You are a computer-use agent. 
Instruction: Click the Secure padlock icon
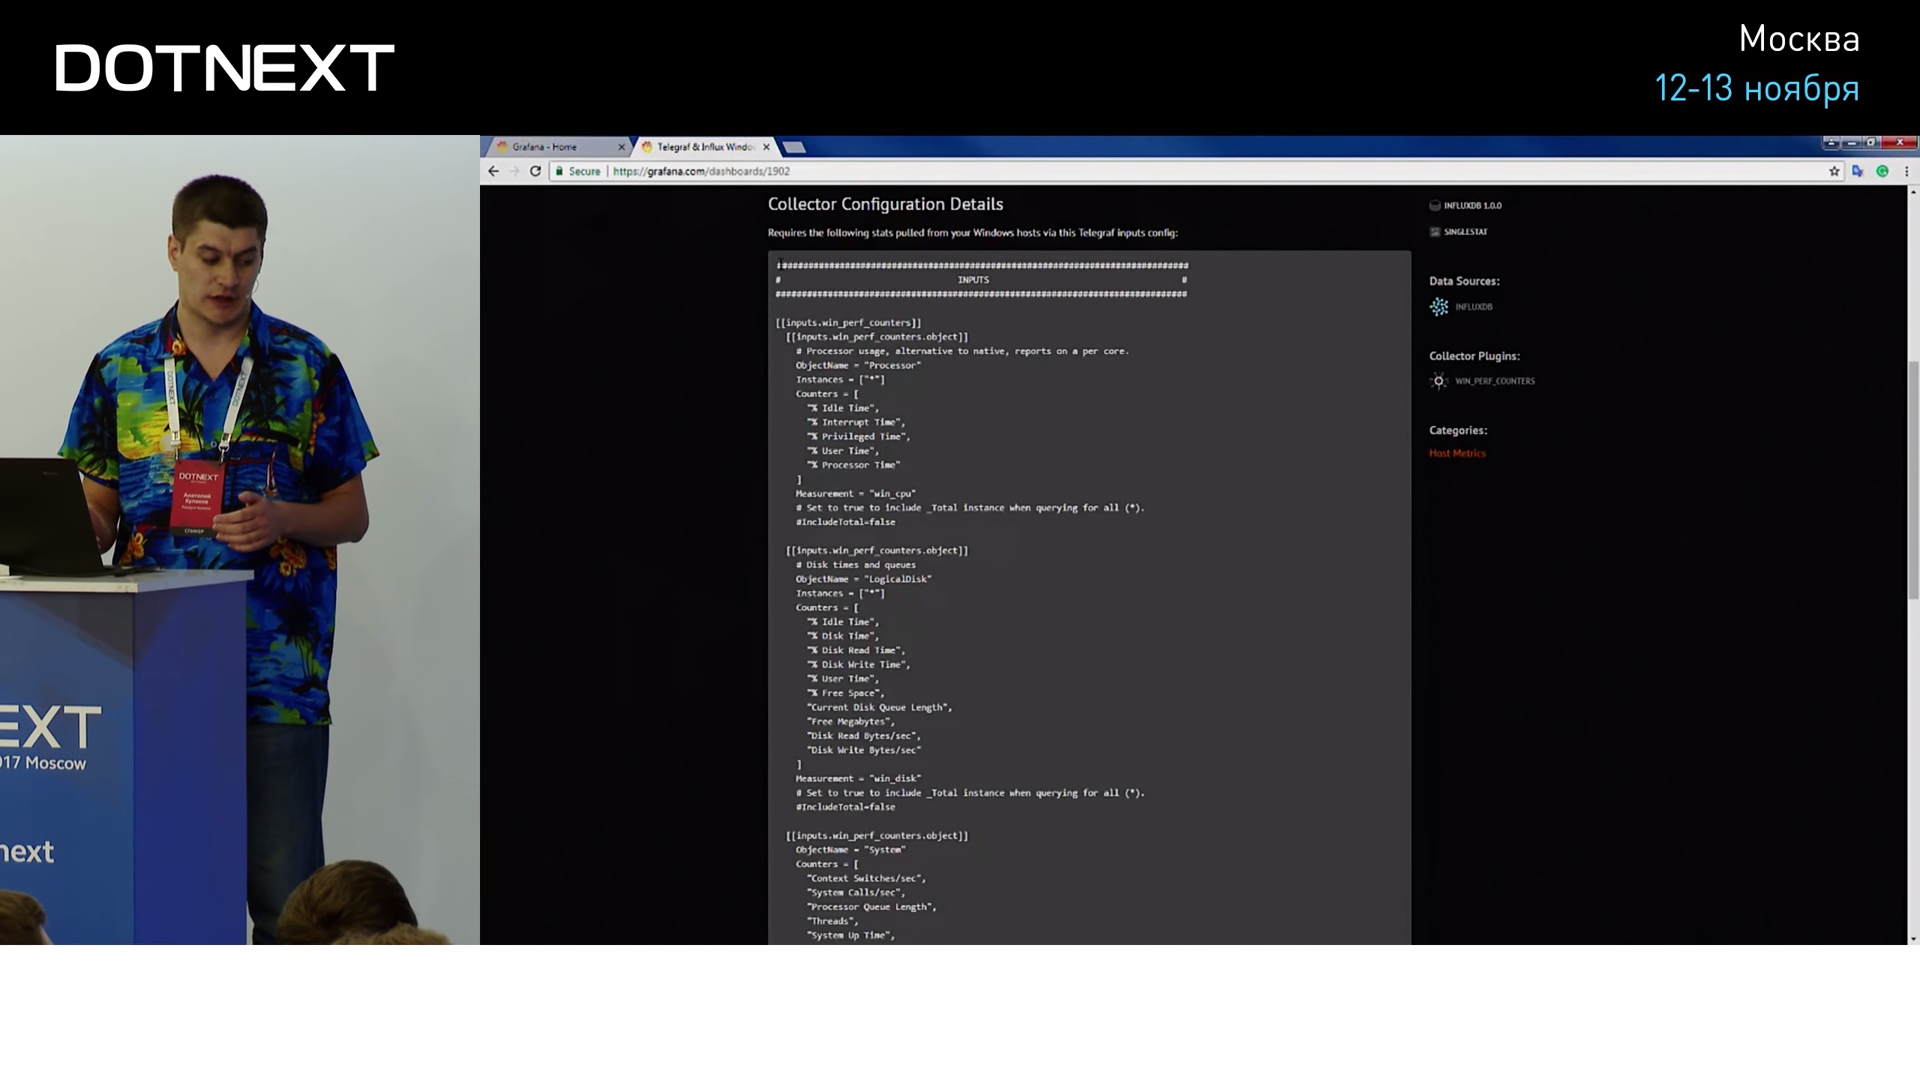[560, 171]
